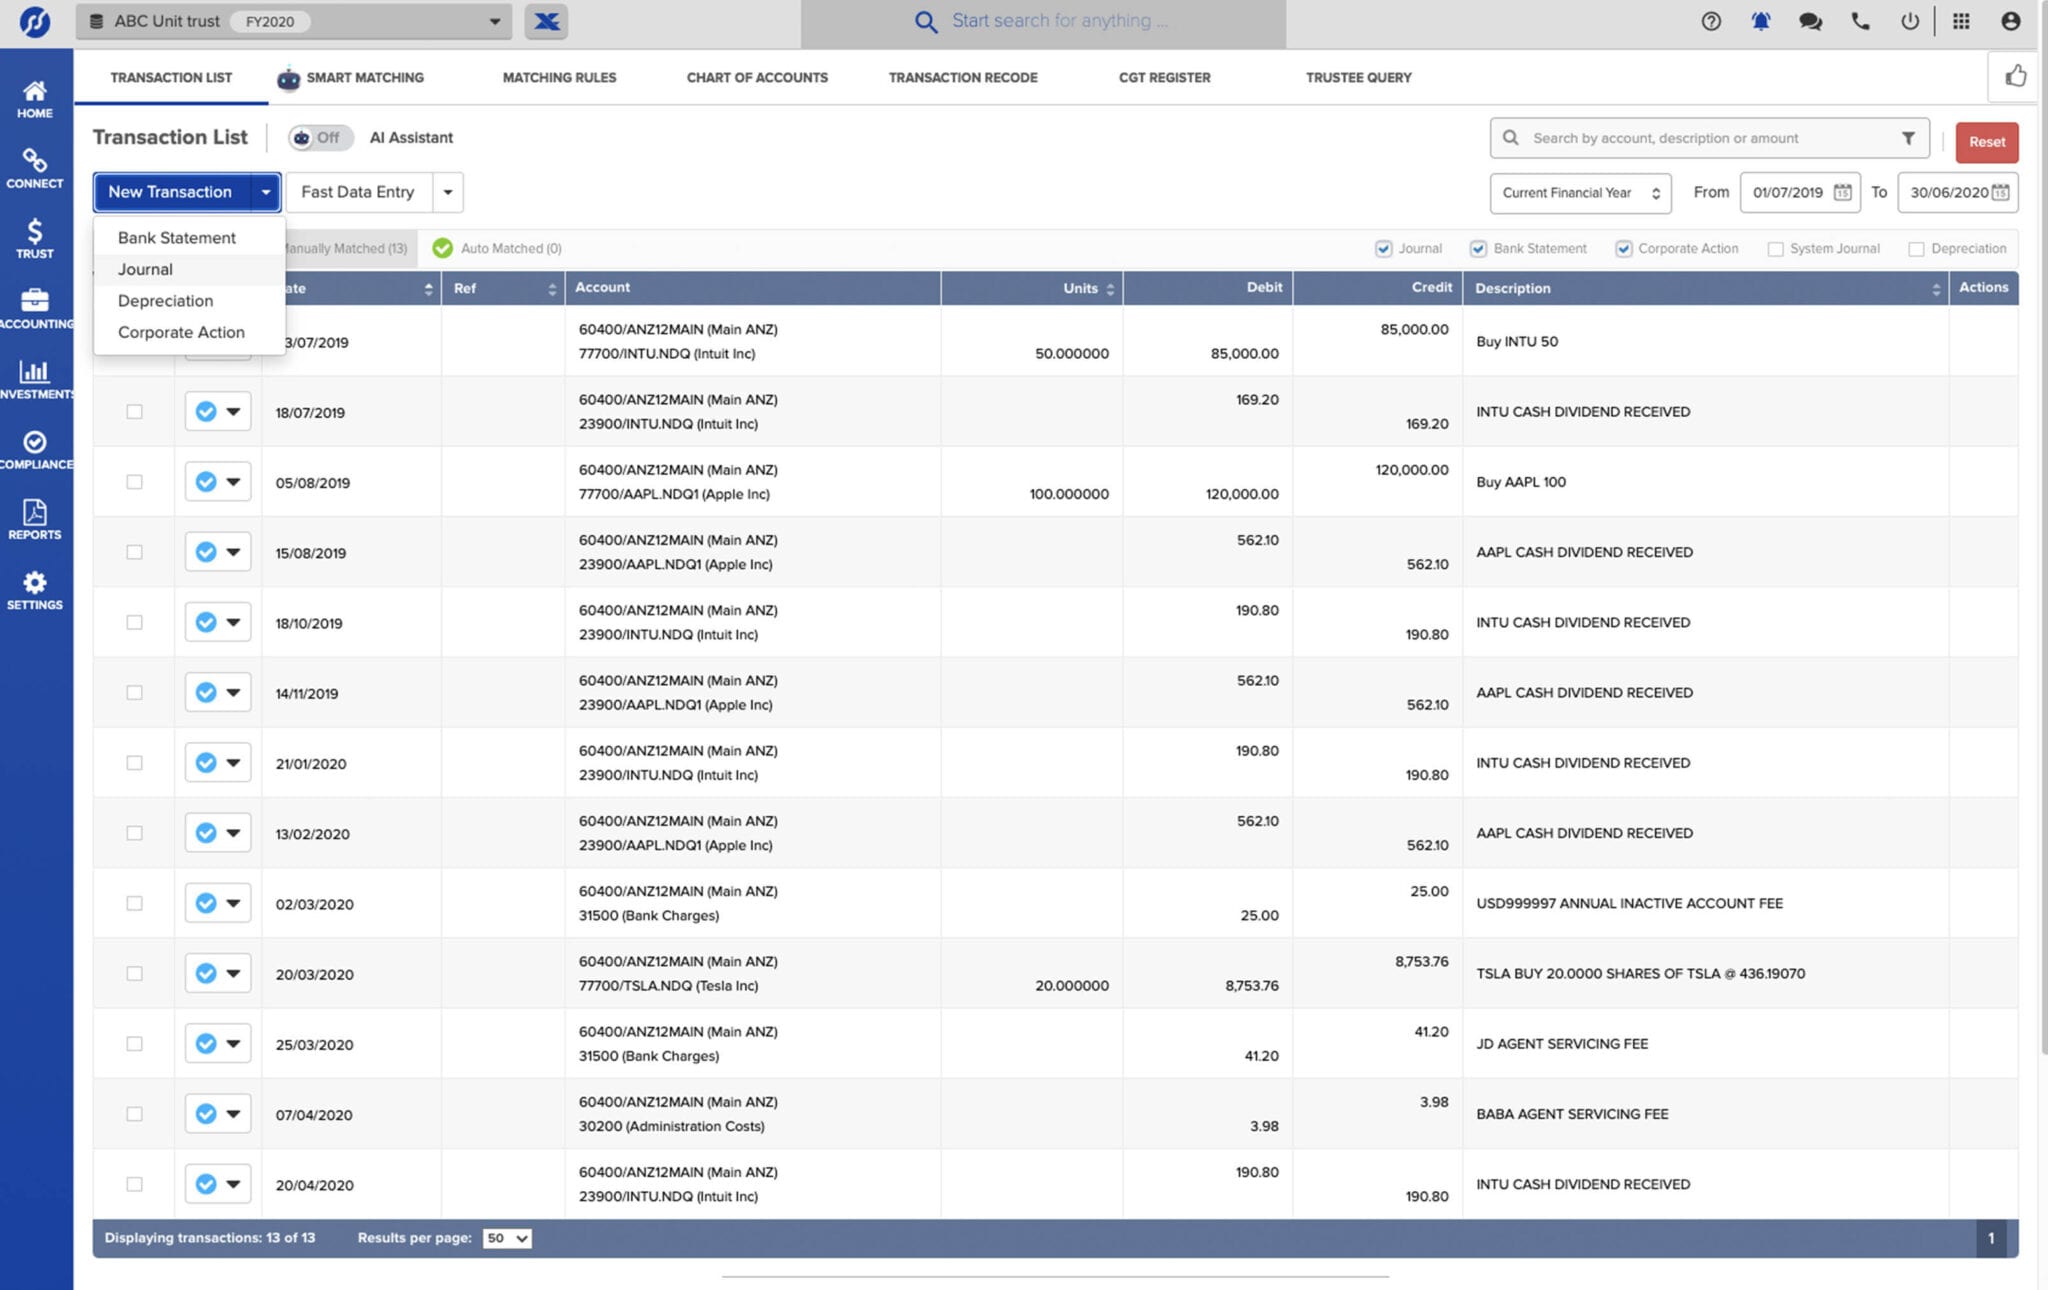The width and height of the screenshot is (2048, 1290).
Task: Click the Excel export icon near entity selector
Action: click(546, 21)
